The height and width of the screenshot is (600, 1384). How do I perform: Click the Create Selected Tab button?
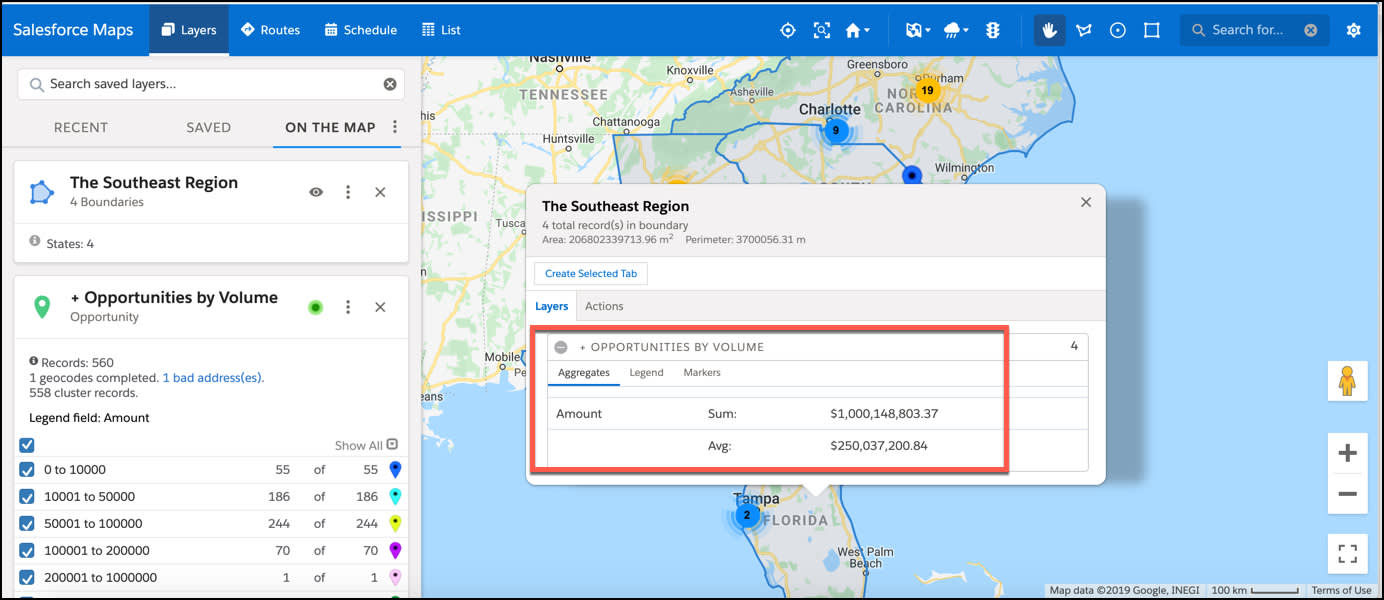[591, 274]
